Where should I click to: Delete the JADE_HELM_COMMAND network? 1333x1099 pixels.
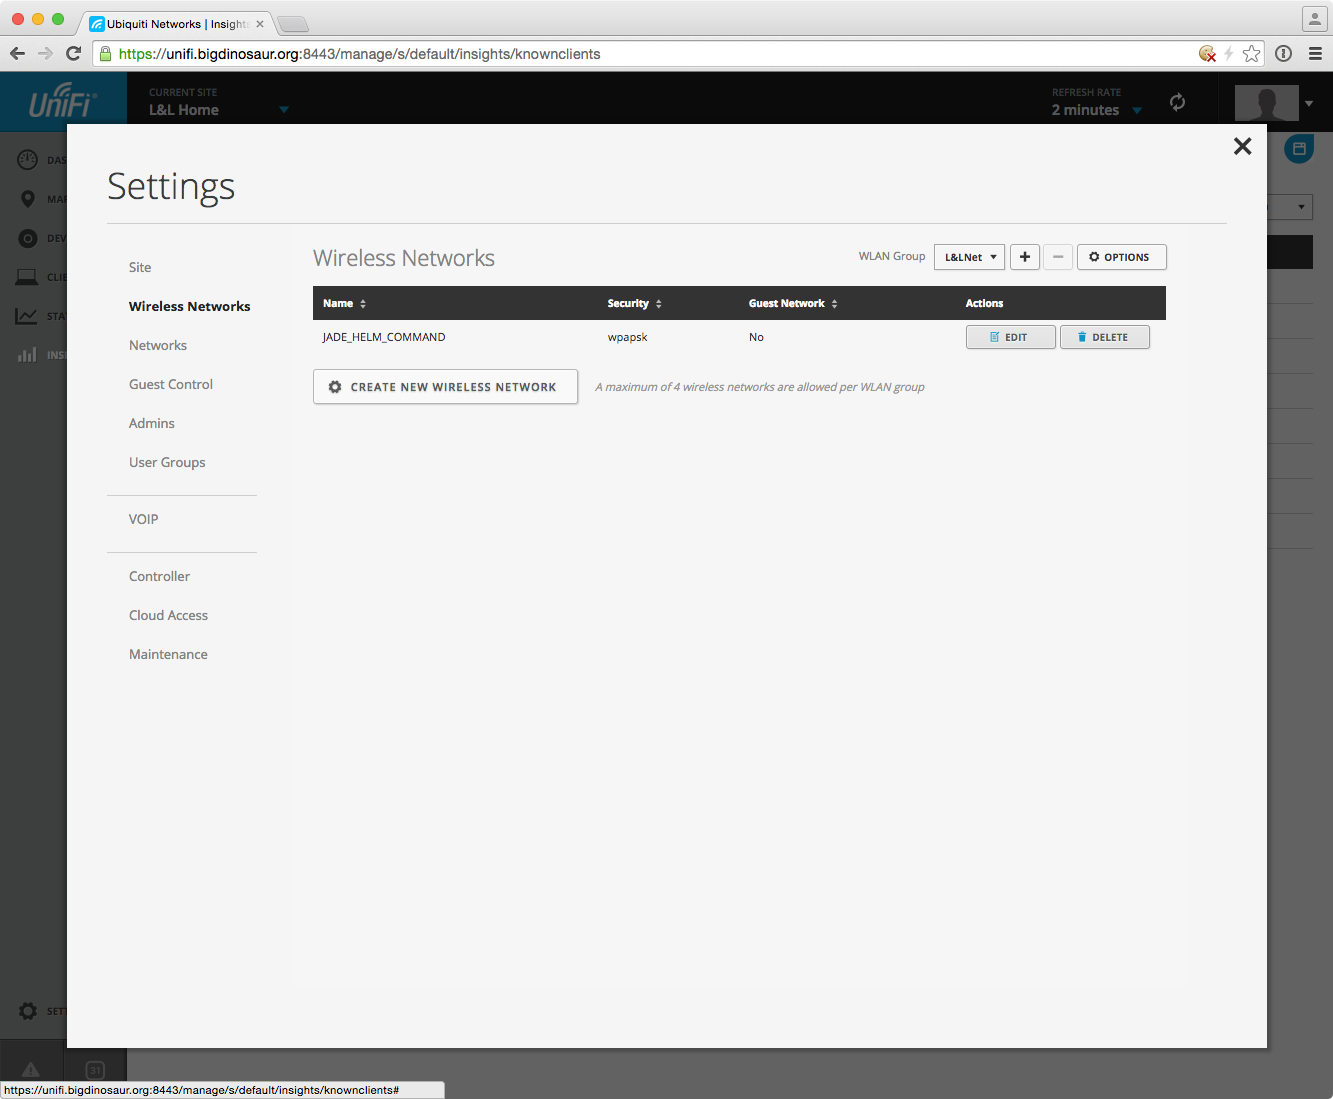(1104, 337)
